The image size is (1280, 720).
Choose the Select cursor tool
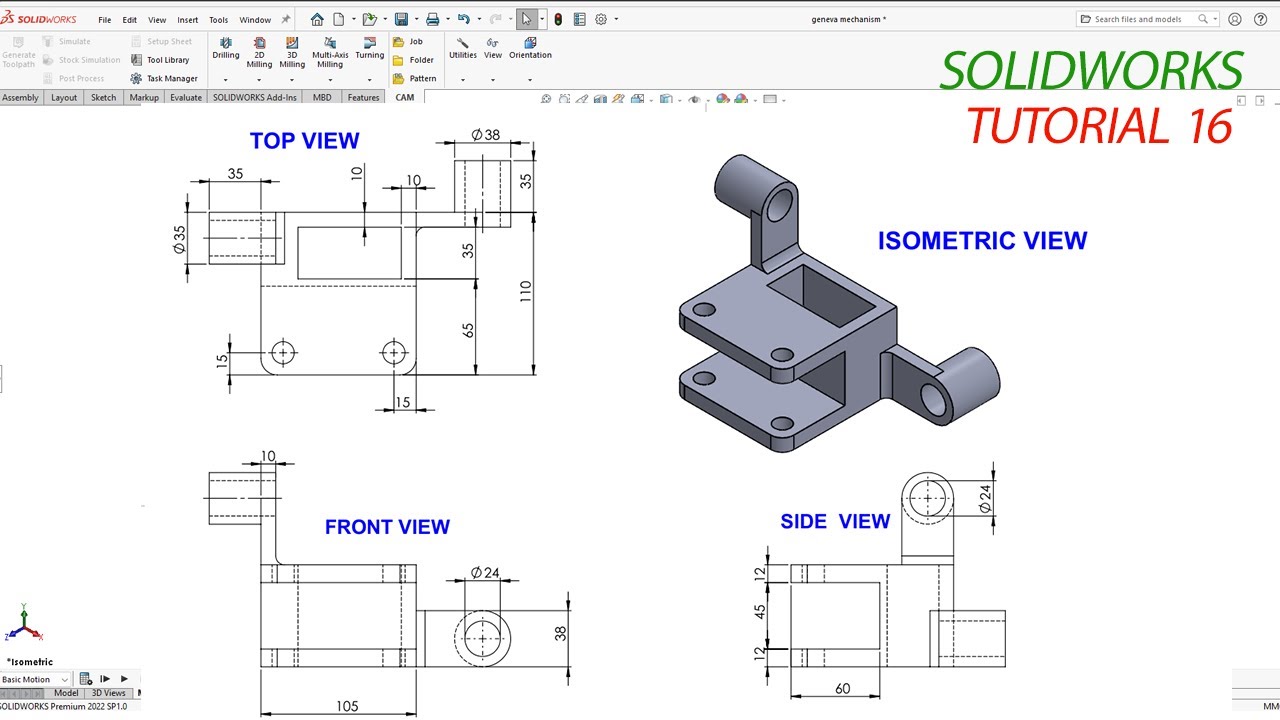click(526, 19)
